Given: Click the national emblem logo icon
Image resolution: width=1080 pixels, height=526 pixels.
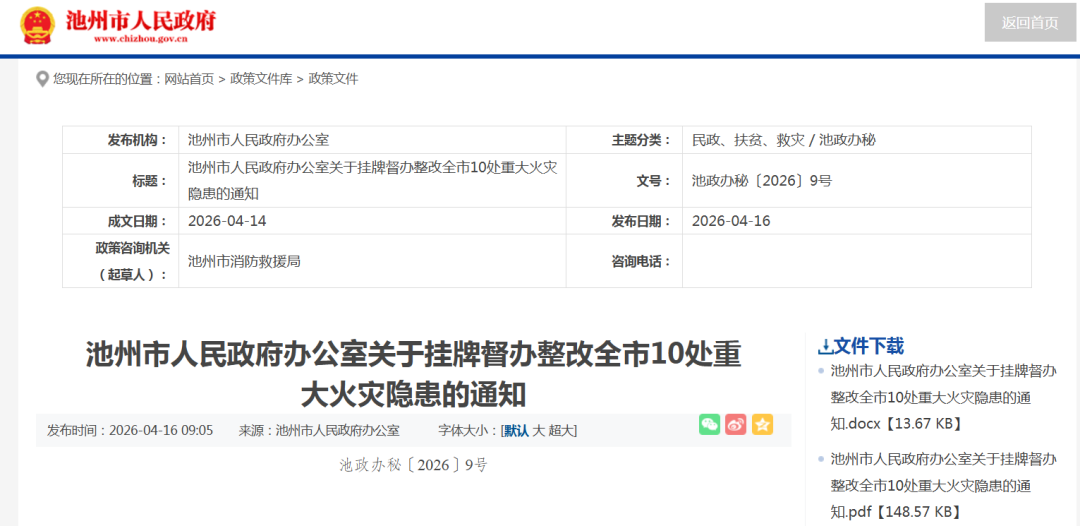Looking at the screenshot, I should [x=37, y=25].
